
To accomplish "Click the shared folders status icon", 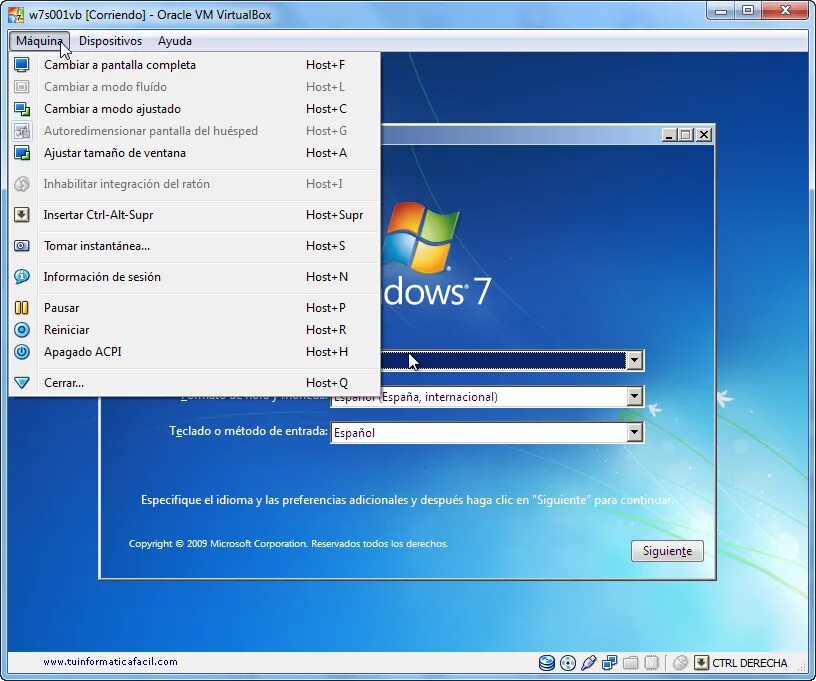I will pos(631,663).
